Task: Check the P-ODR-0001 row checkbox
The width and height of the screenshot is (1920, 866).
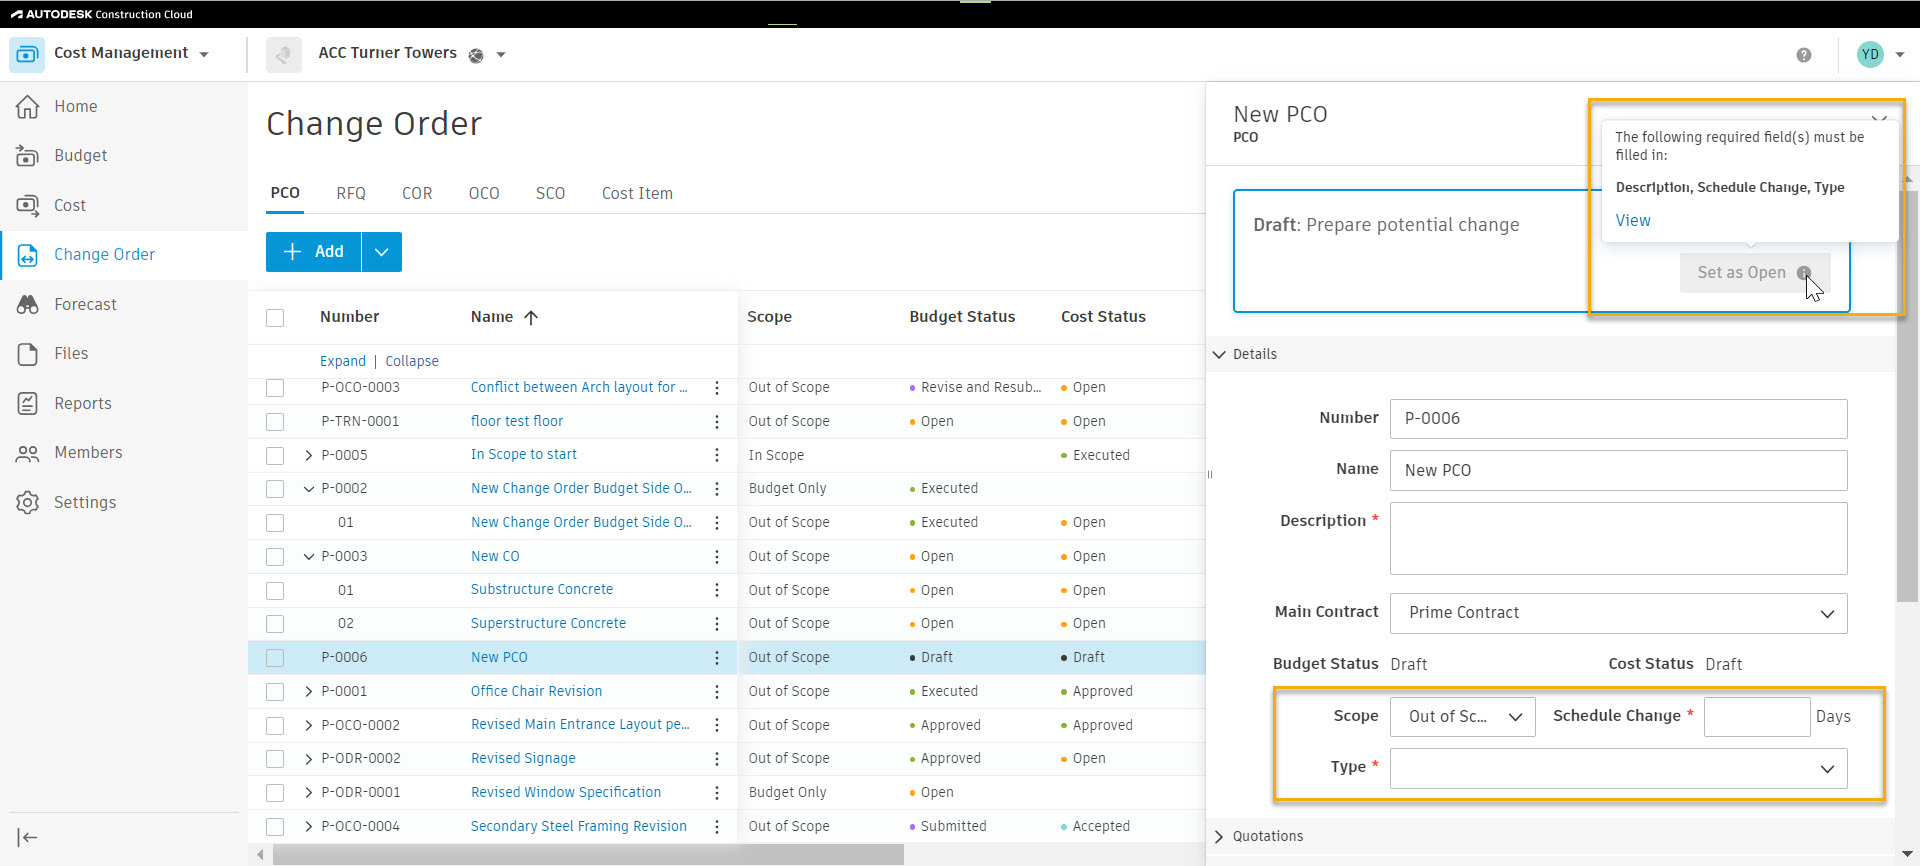Action: [275, 793]
